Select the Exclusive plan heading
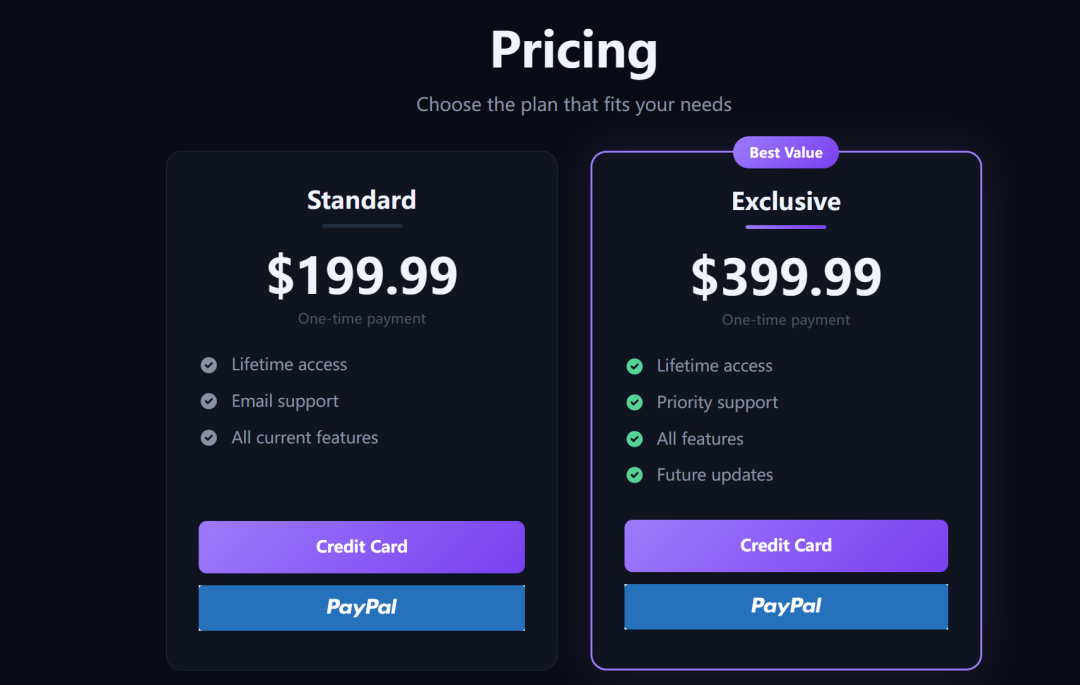This screenshot has width=1080, height=685. [786, 202]
